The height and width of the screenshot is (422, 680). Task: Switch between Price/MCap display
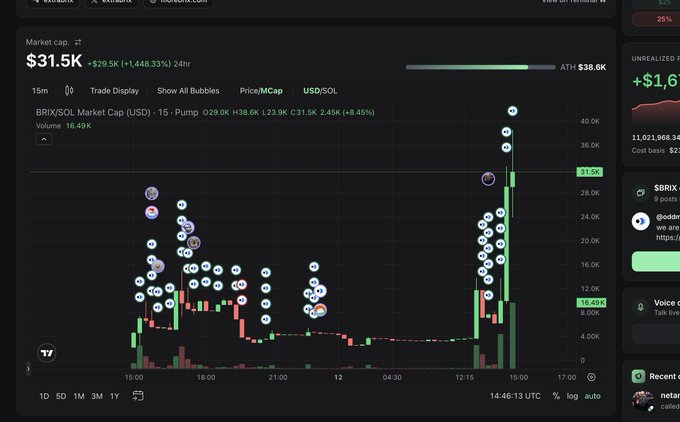(261, 91)
